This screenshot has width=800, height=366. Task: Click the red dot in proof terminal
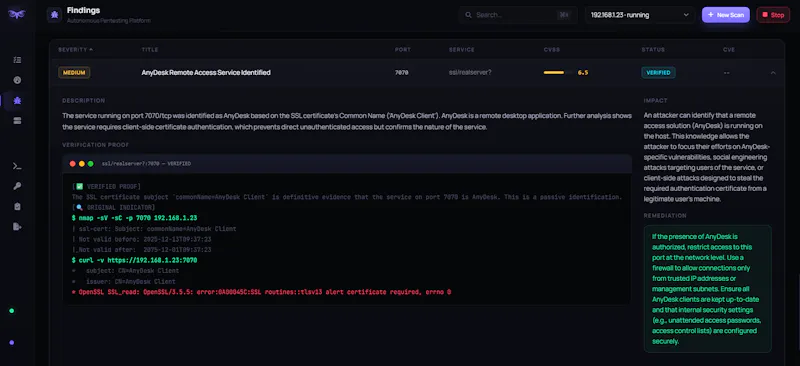[x=72, y=163]
